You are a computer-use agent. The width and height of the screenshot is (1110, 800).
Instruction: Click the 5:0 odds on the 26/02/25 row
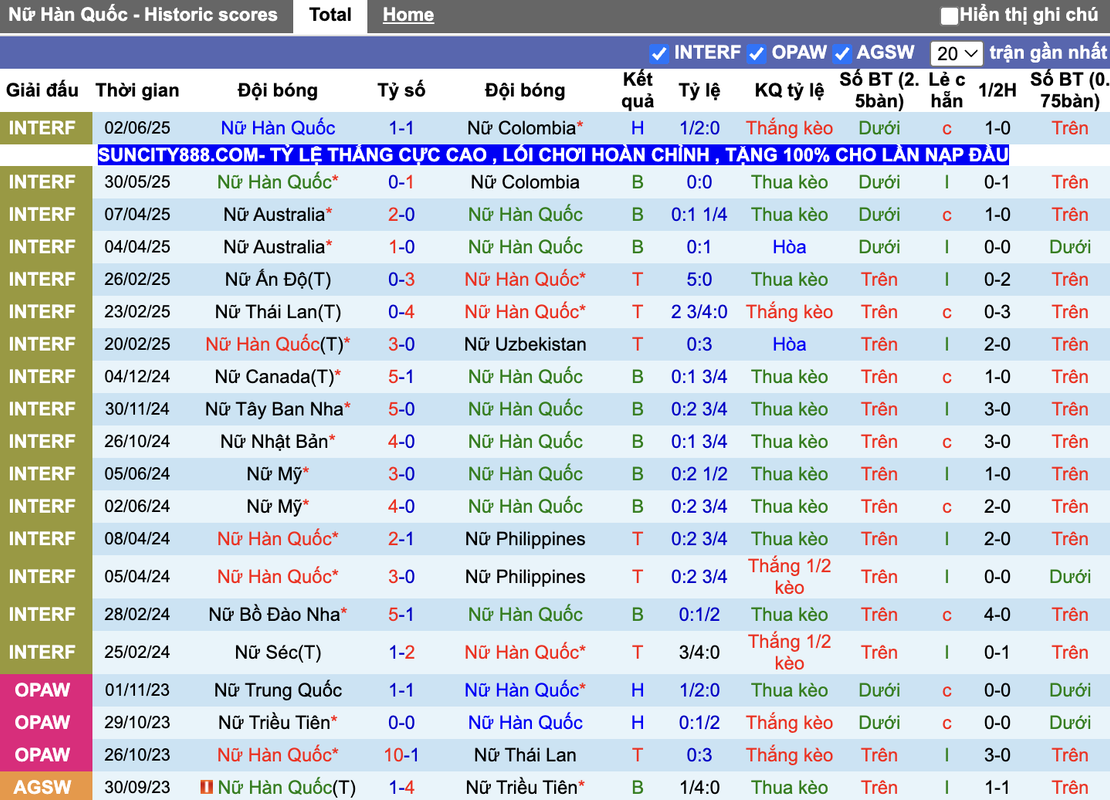coord(699,280)
